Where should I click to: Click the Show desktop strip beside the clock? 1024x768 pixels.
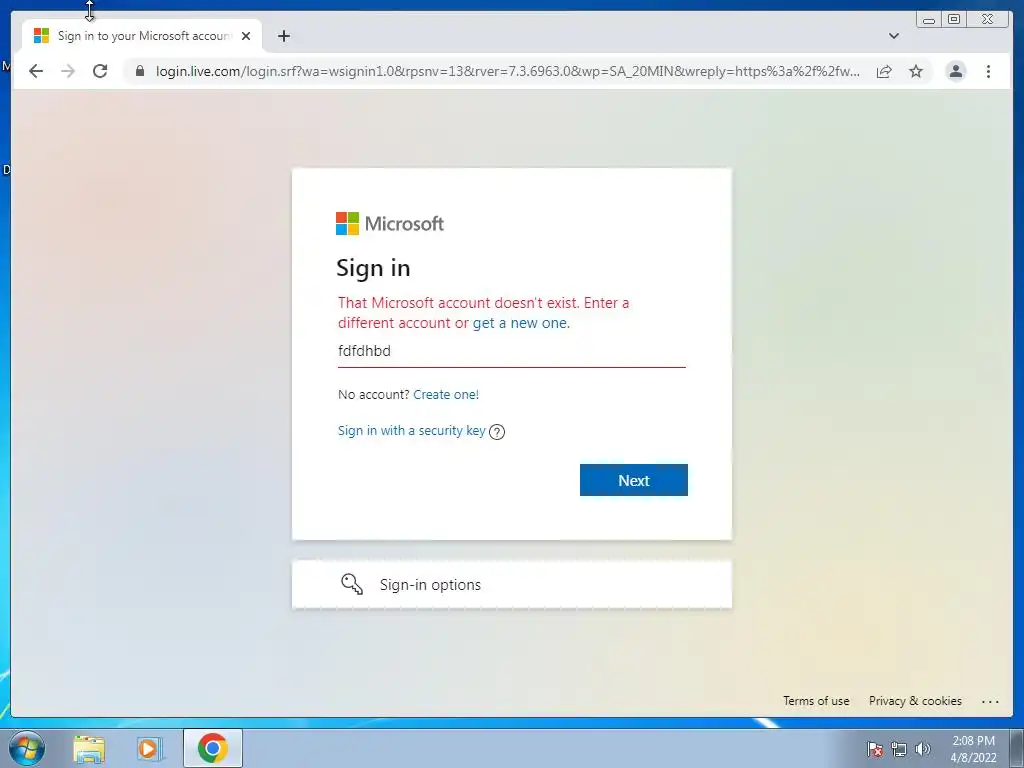[x=1017, y=748]
